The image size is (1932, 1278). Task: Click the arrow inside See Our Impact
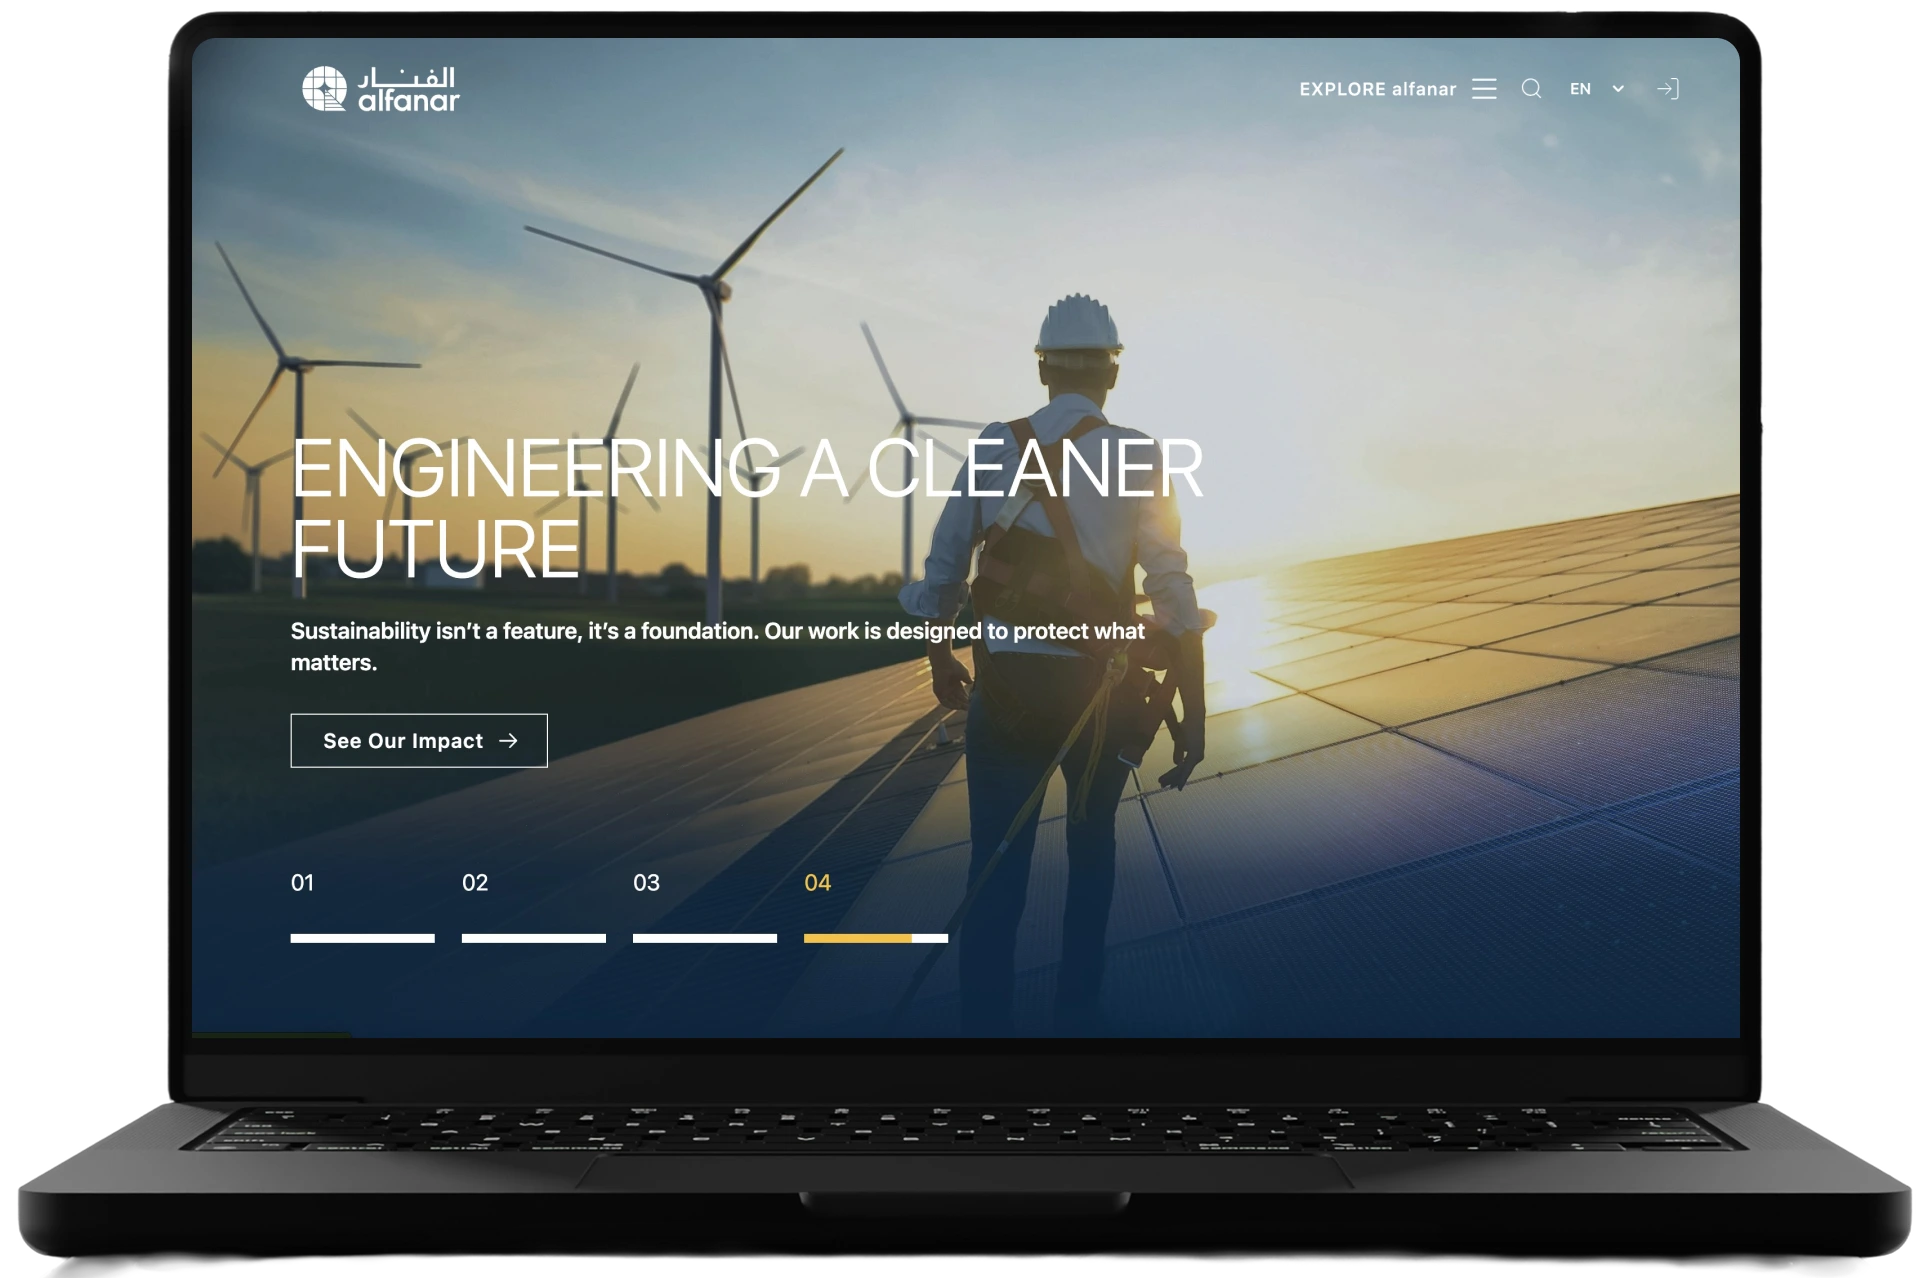pos(508,741)
